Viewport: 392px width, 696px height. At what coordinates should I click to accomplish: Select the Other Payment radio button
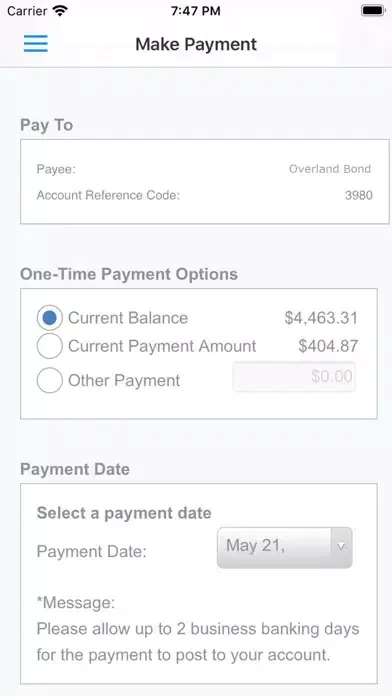(50, 380)
